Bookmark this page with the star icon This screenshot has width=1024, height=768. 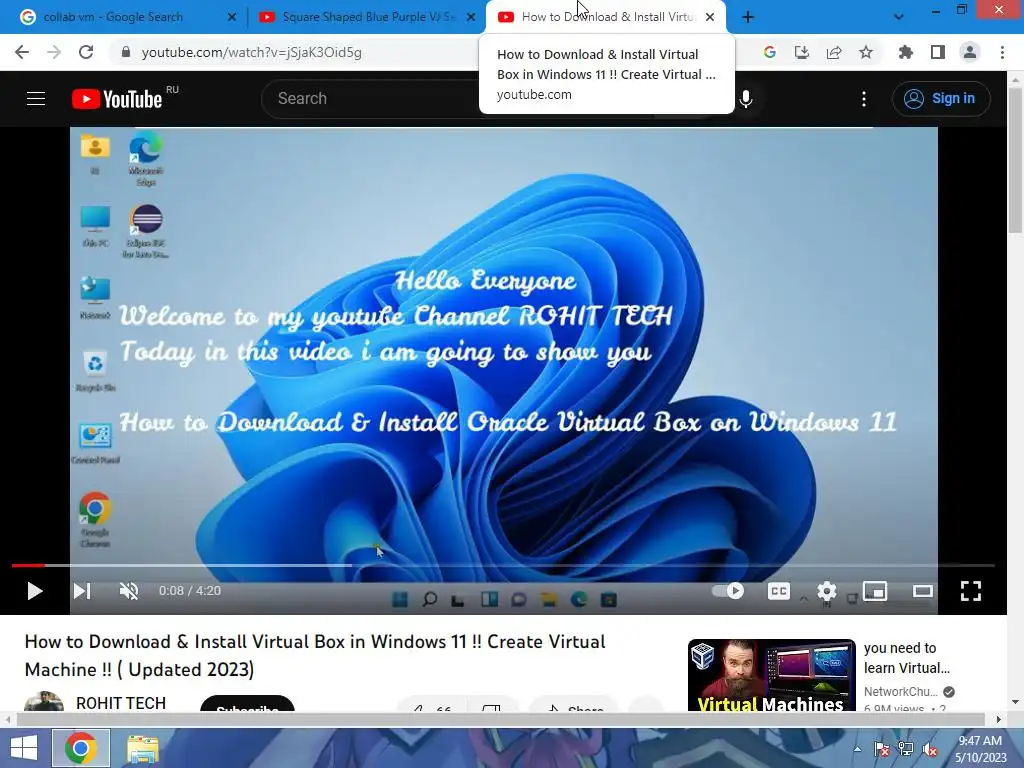click(x=866, y=52)
